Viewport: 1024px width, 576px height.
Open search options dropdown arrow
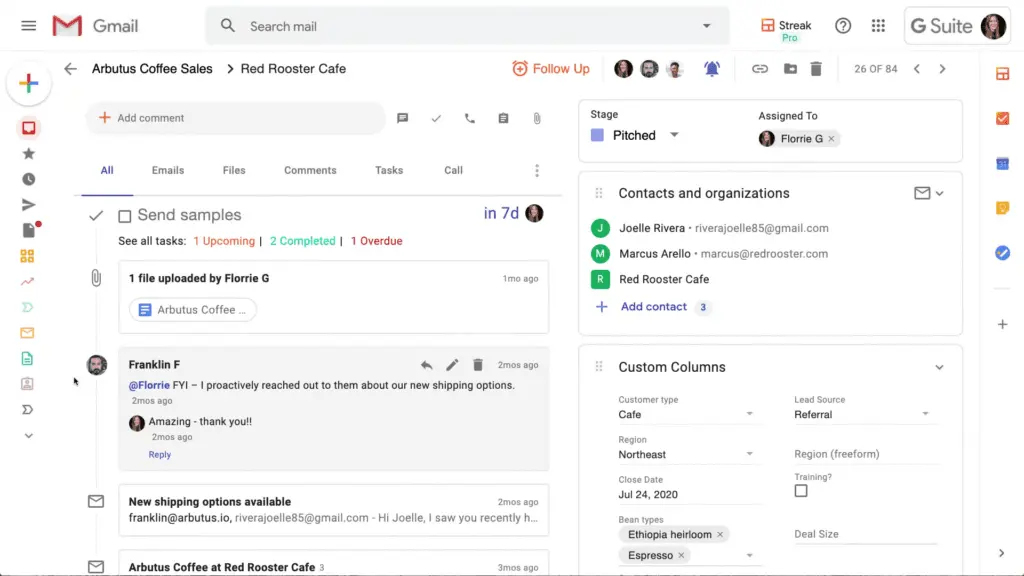707,26
